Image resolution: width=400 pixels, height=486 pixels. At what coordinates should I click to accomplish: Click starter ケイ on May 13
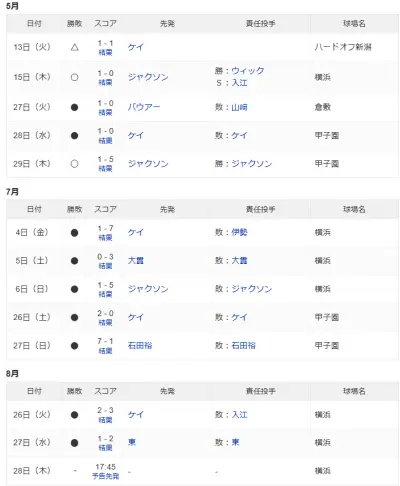point(136,47)
